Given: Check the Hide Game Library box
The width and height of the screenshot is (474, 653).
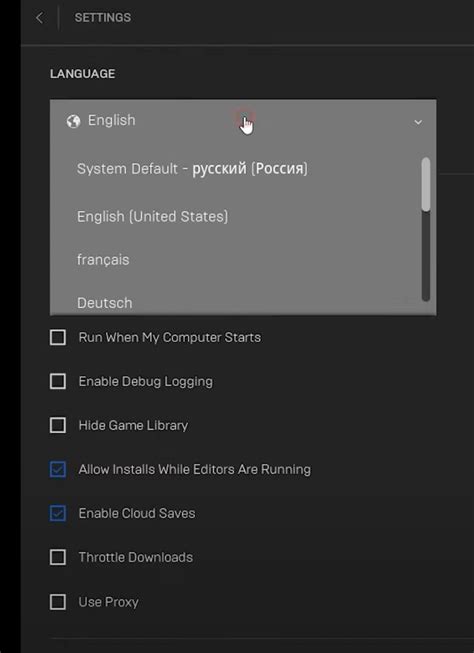Looking at the screenshot, I should pyautogui.click(x=57, y=425).
